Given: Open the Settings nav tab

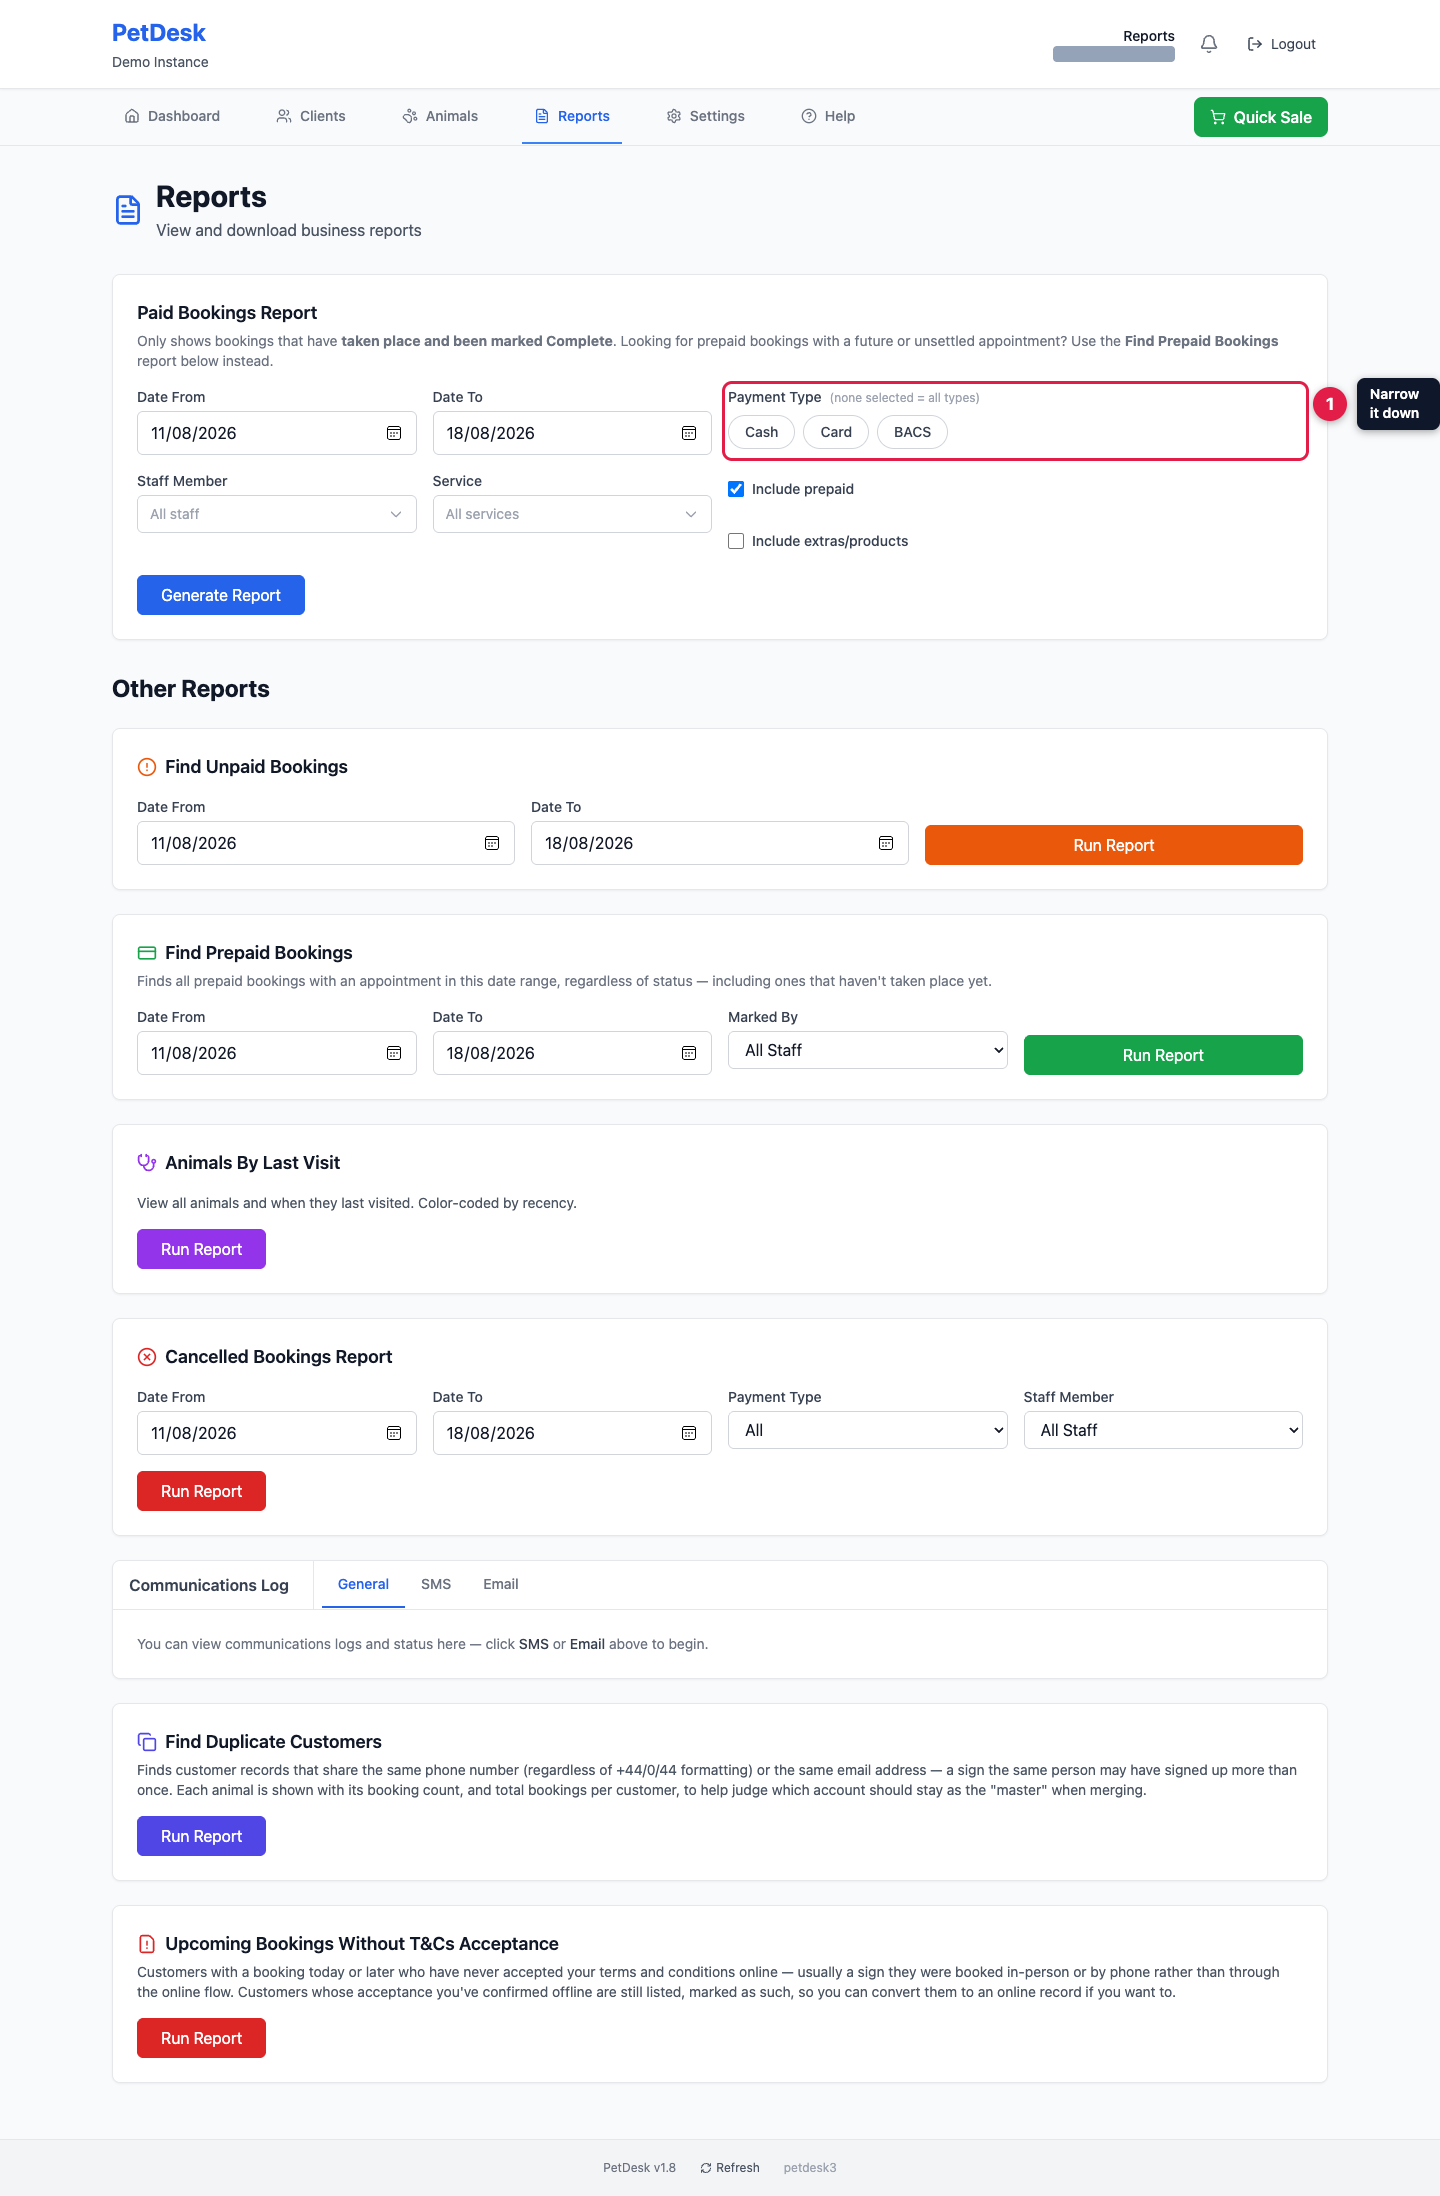Looking at the screenshot, I should point(706,116).
